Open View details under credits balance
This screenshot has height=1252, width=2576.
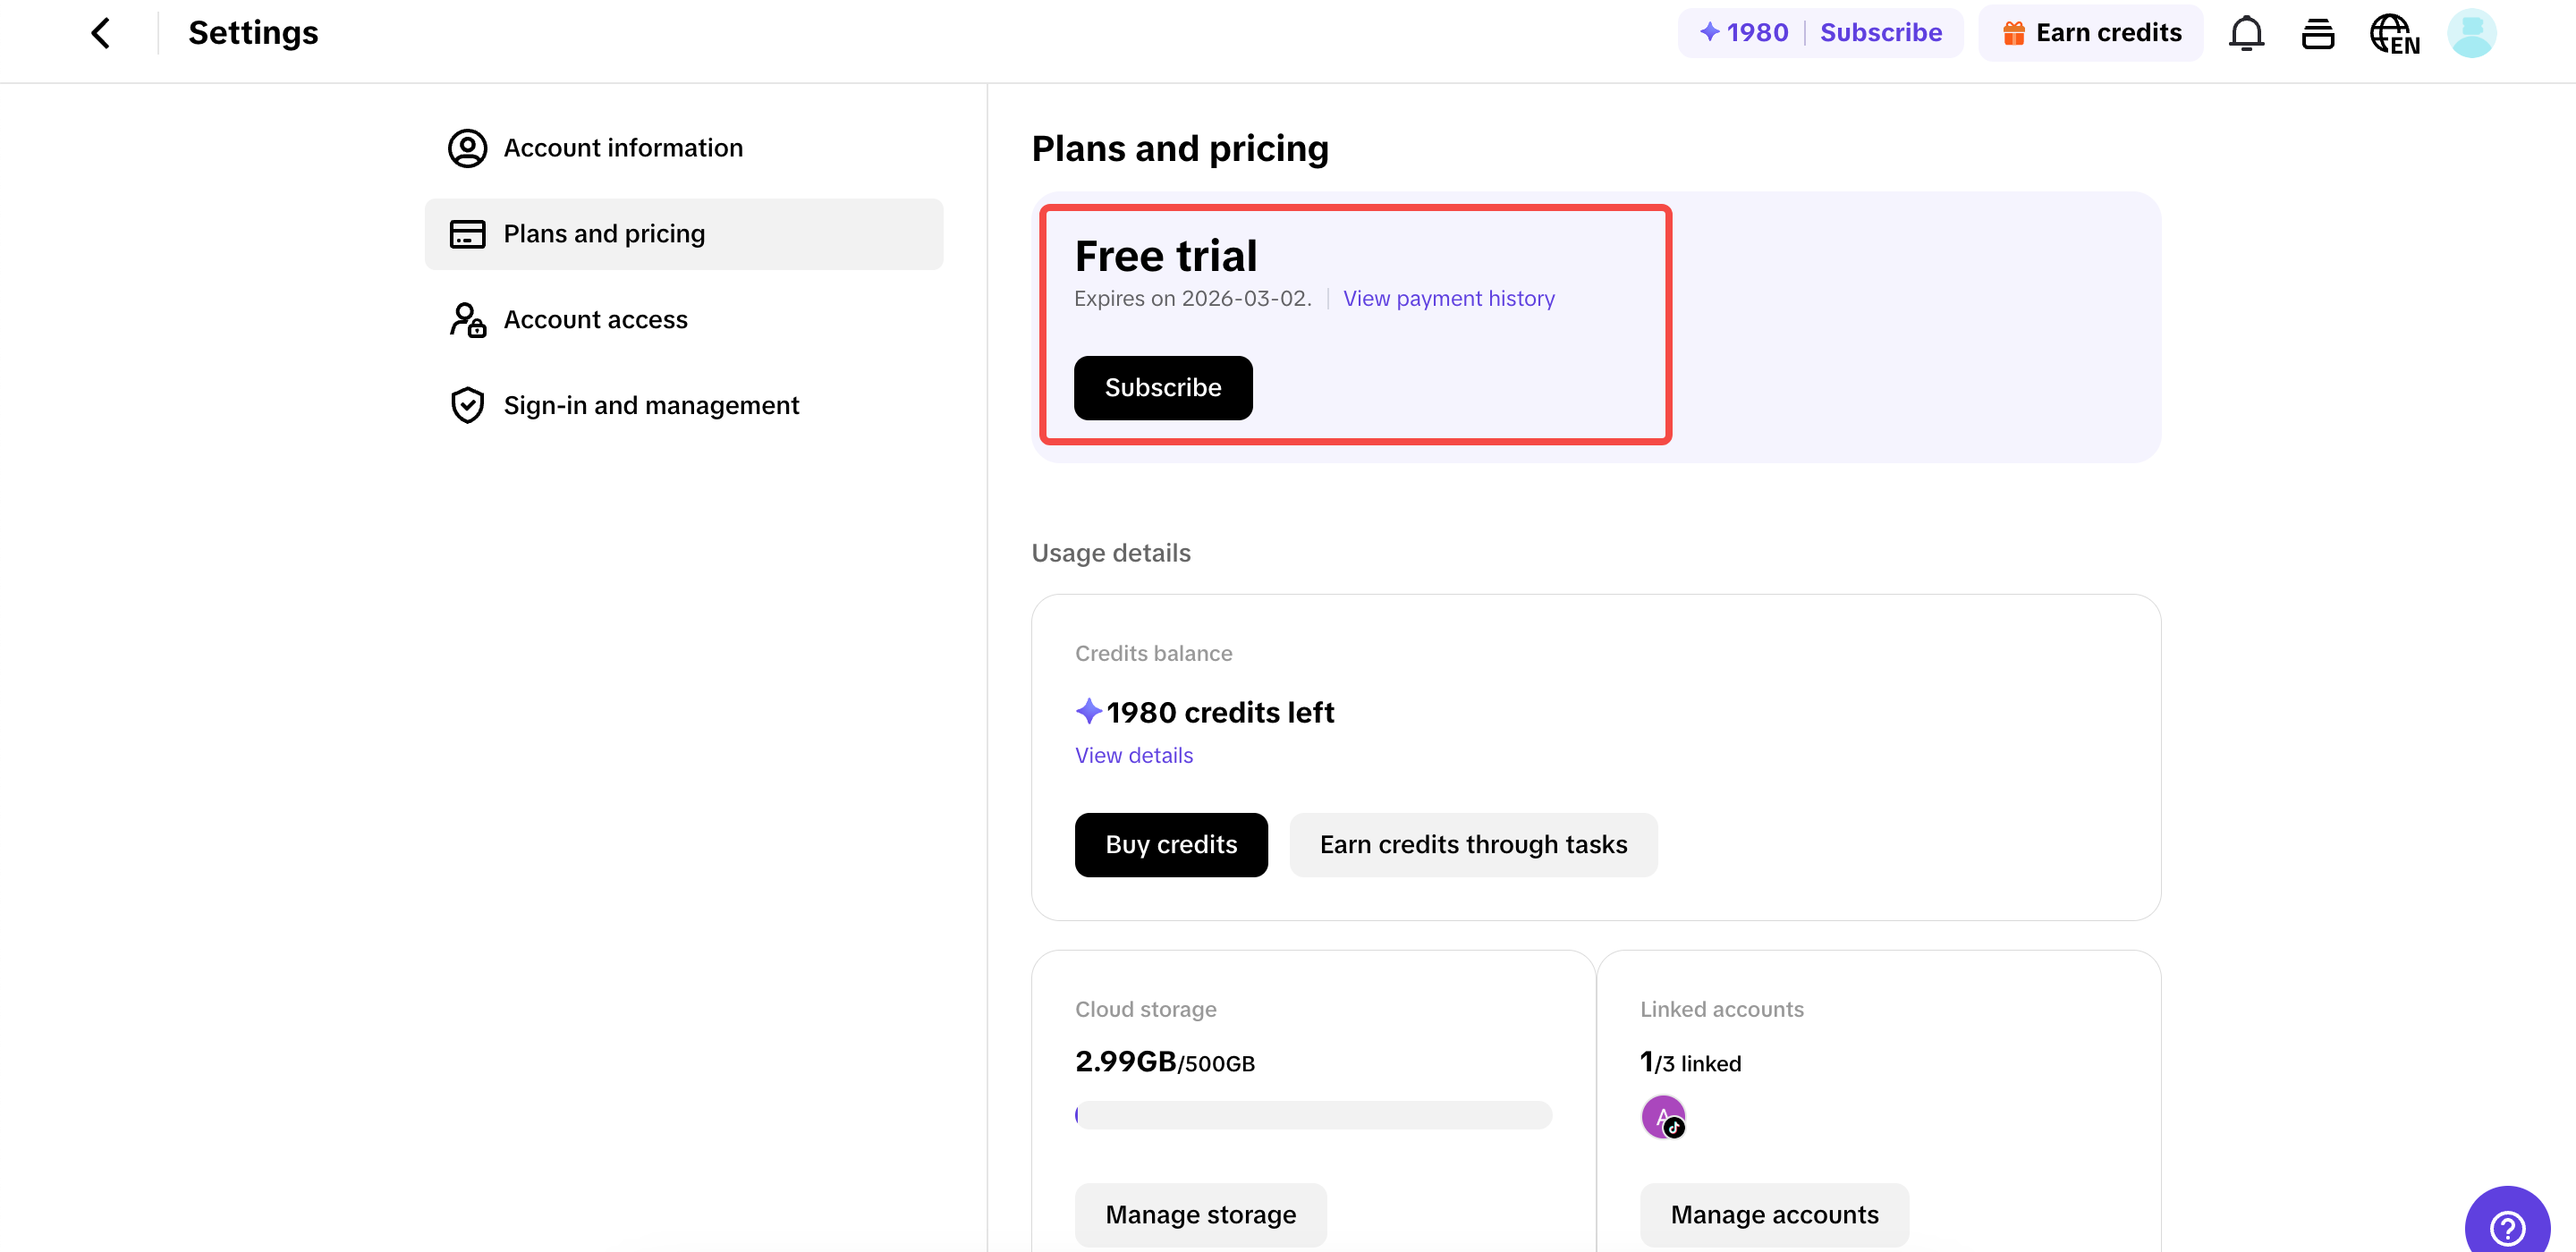point(1133,755)
